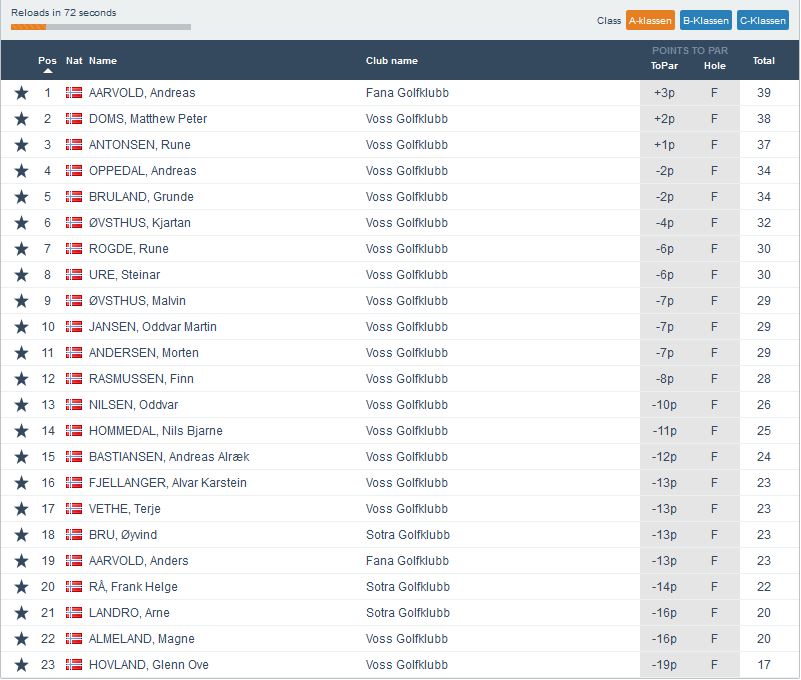Mark ØVSTHUS, Kjartan as favorite with star
The height and width of the screenshot is (680, 801).
click(21, 223)
